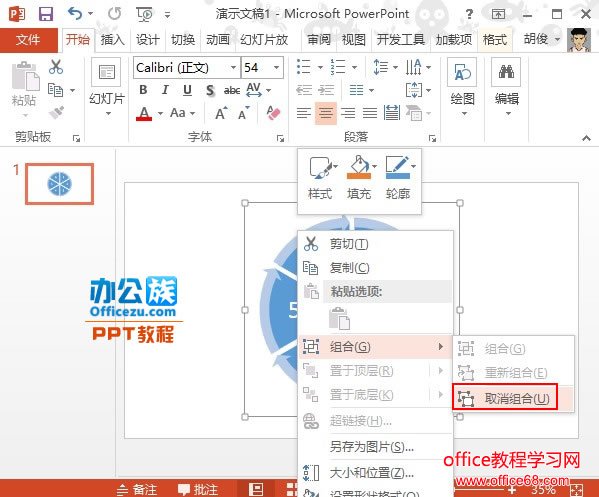The height and width of the screenshot is (497, 599).
Task: Open 编辑 editing binoculars button
Action: [507, 86]
